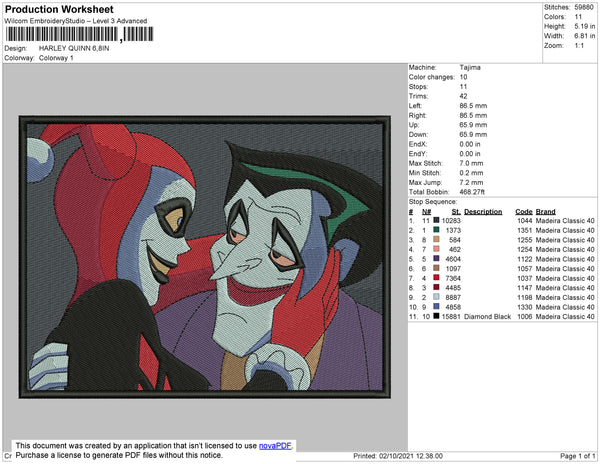Click the tan swatch for code 1255
Viewport: 600px width, 464px height.
[435, 240]
